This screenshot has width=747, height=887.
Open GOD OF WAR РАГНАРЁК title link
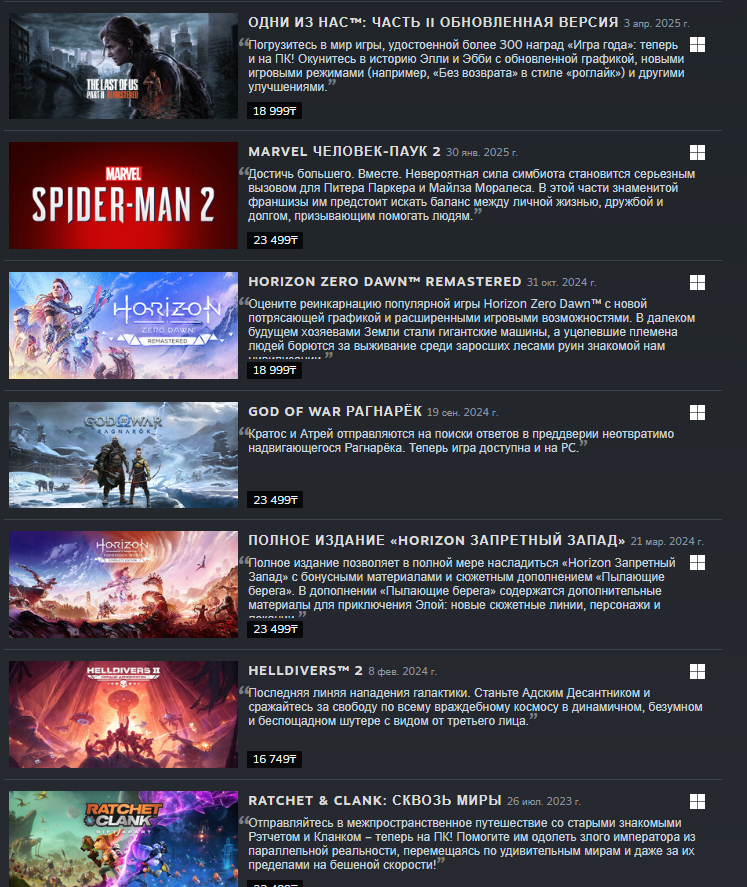(x=335, y=411)
